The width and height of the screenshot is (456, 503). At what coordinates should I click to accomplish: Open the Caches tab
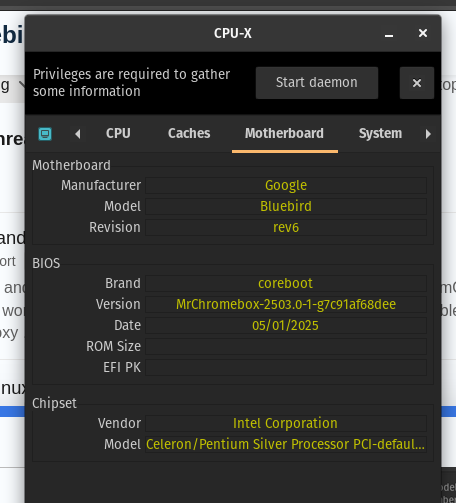(x=189, y=134)
